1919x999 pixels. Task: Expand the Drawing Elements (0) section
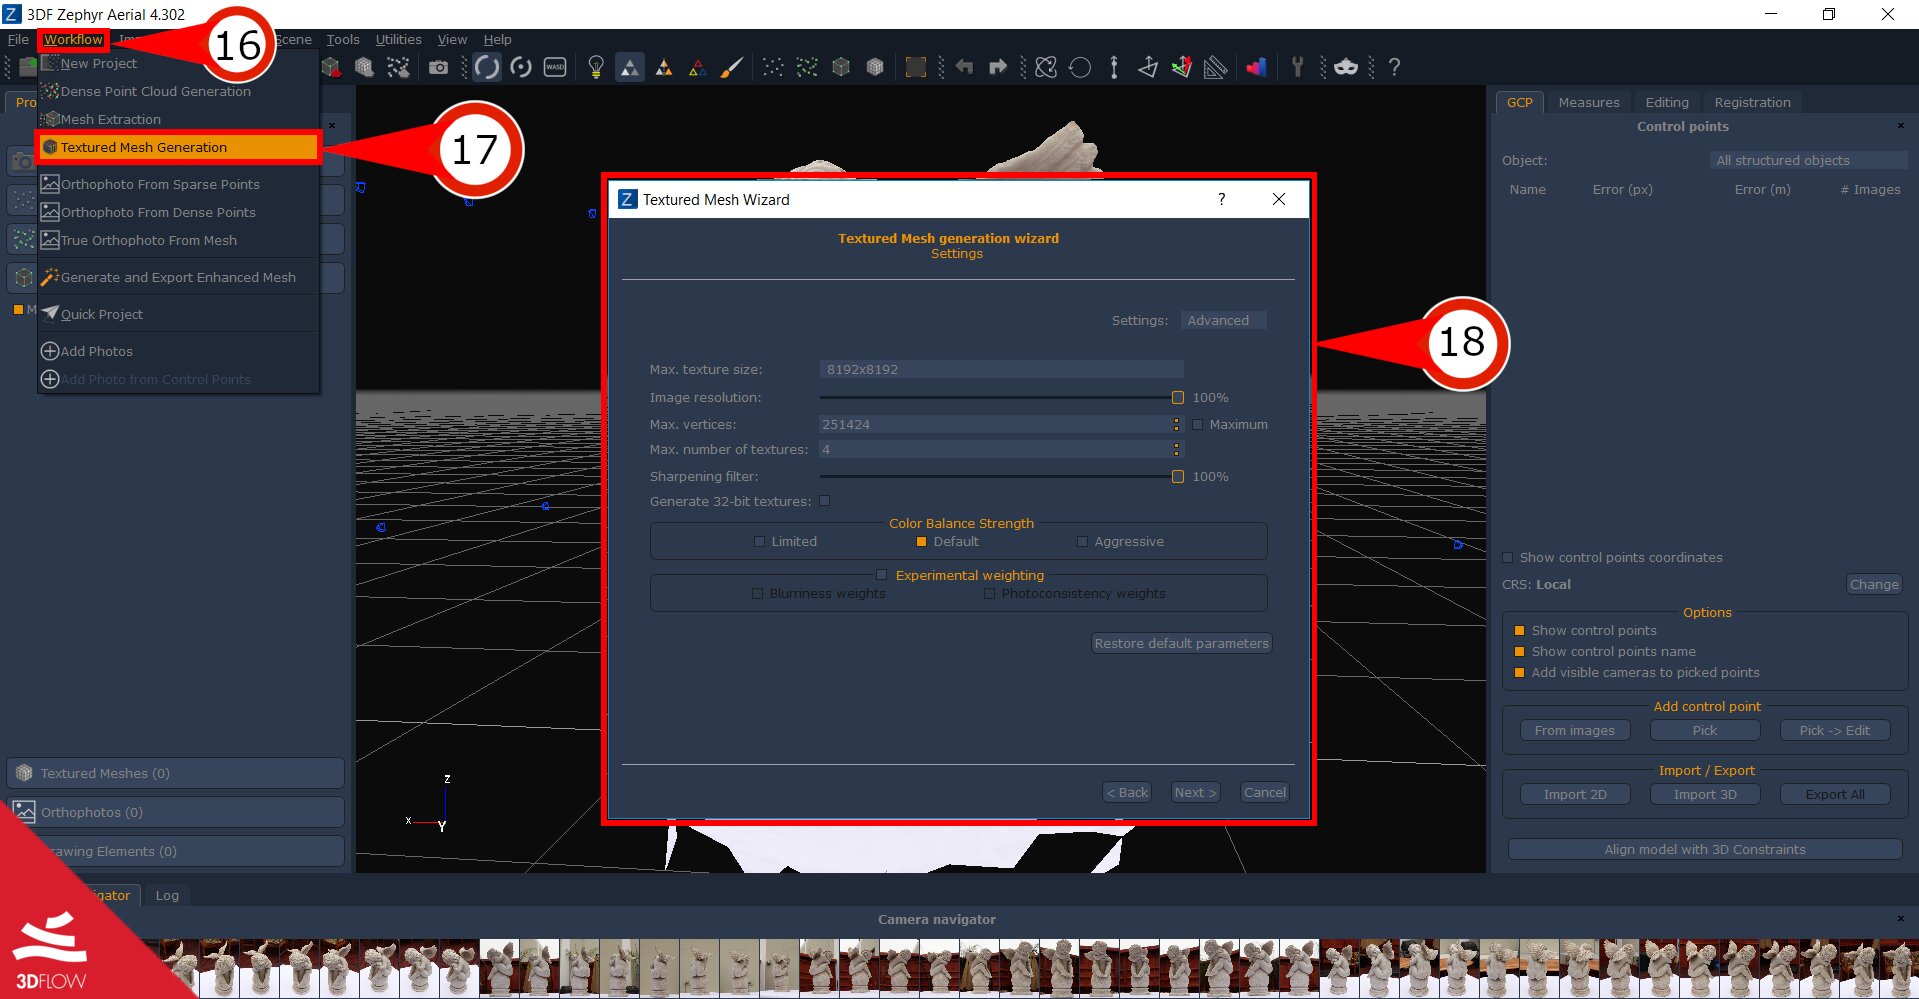(x=176, y=851)
